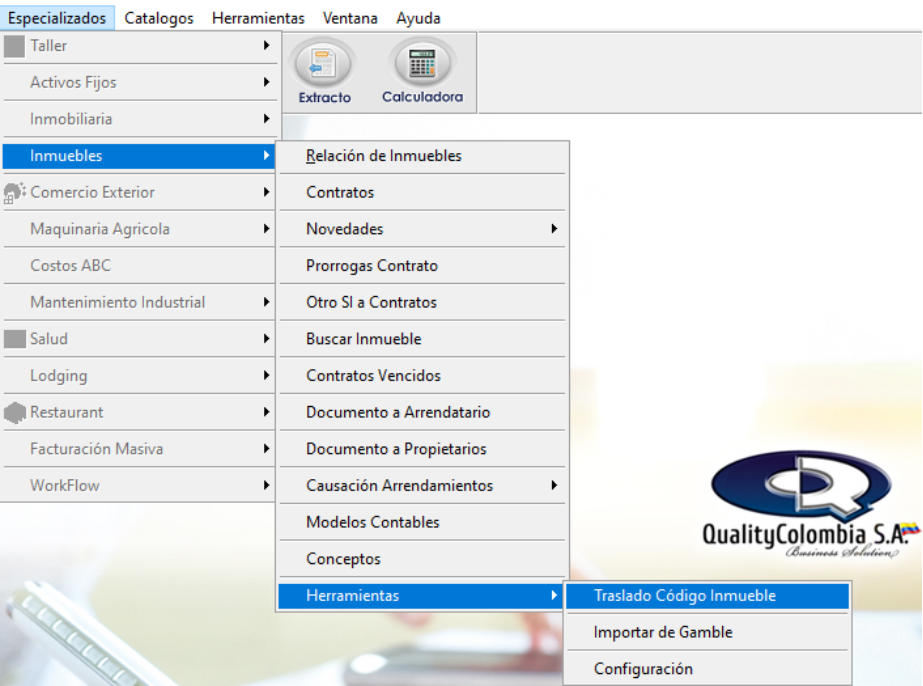The height and width of the screenshot is (686, 923).
Task: Open Configuración in the Herramientas submenu
Action: pos(708,669)
